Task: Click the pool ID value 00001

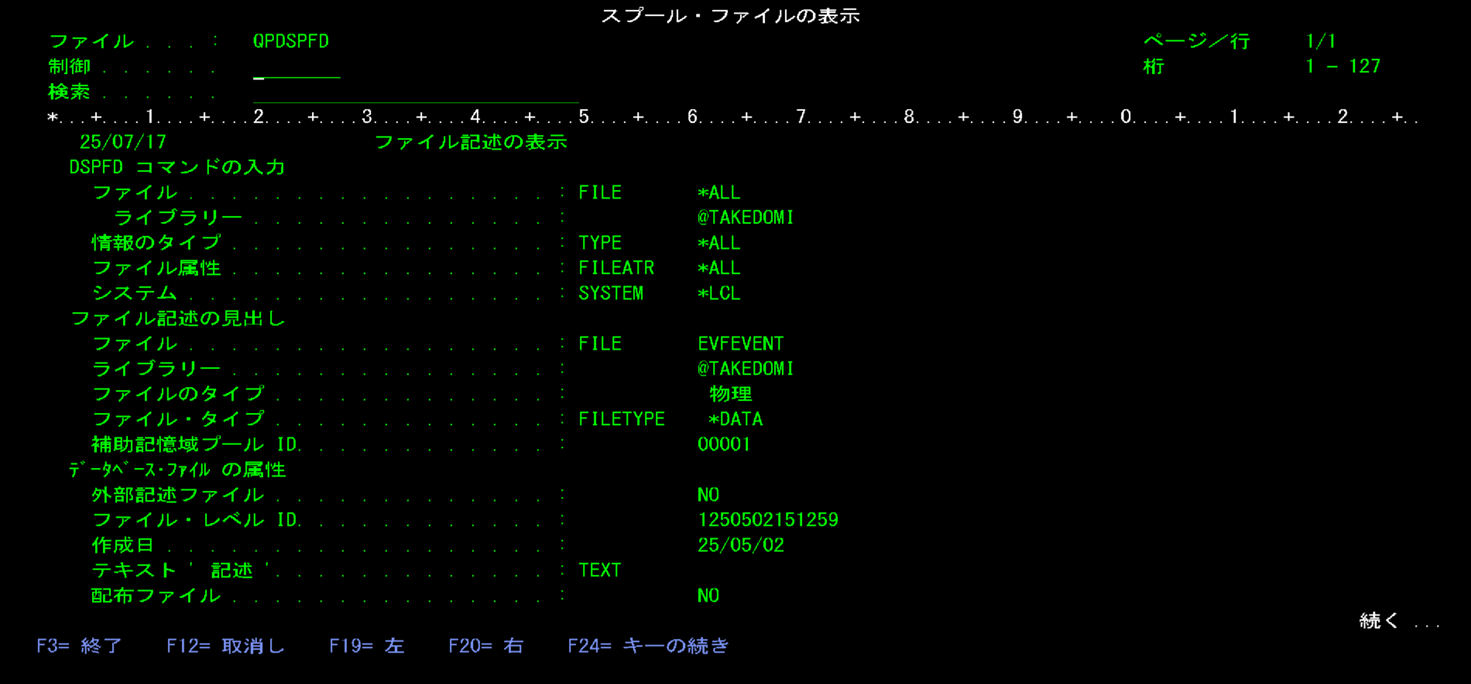Action: pos(724,444)
